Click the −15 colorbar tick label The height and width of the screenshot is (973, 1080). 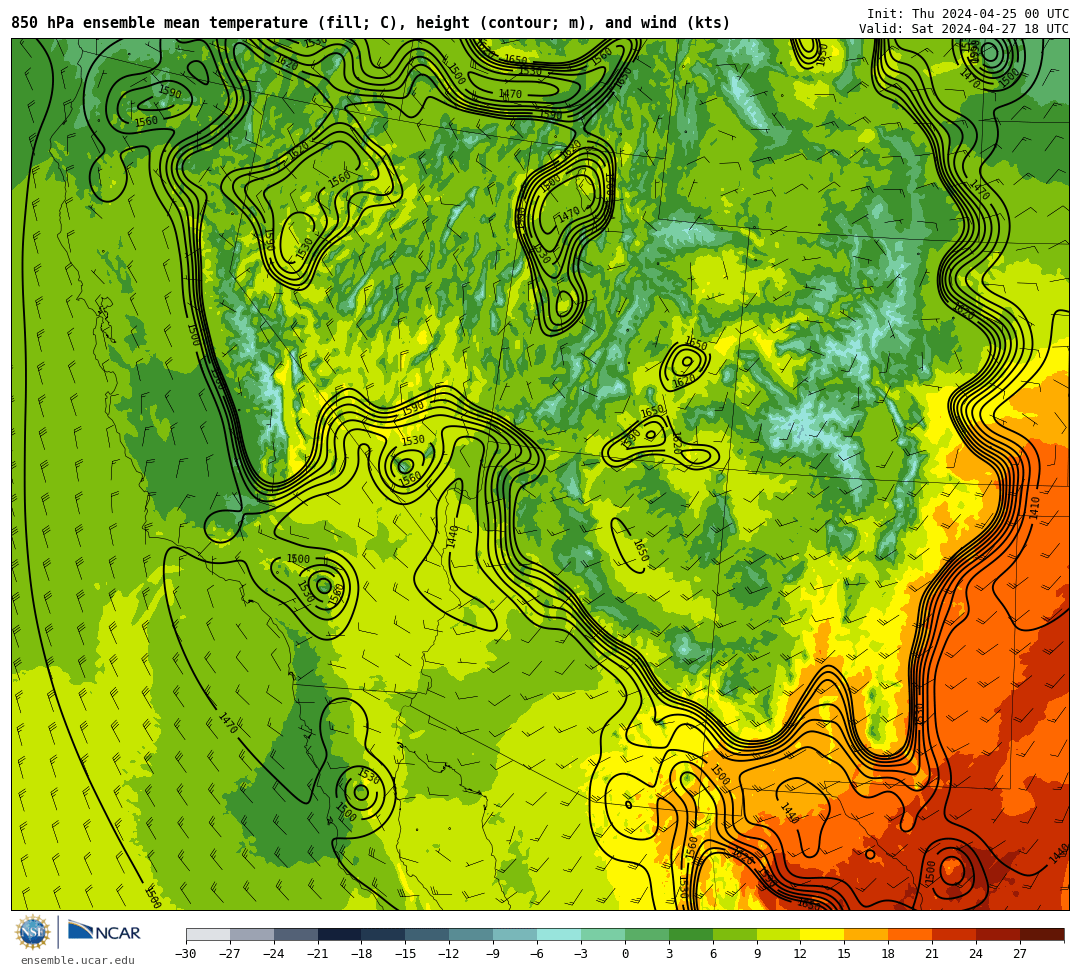(x=406, y=954)
